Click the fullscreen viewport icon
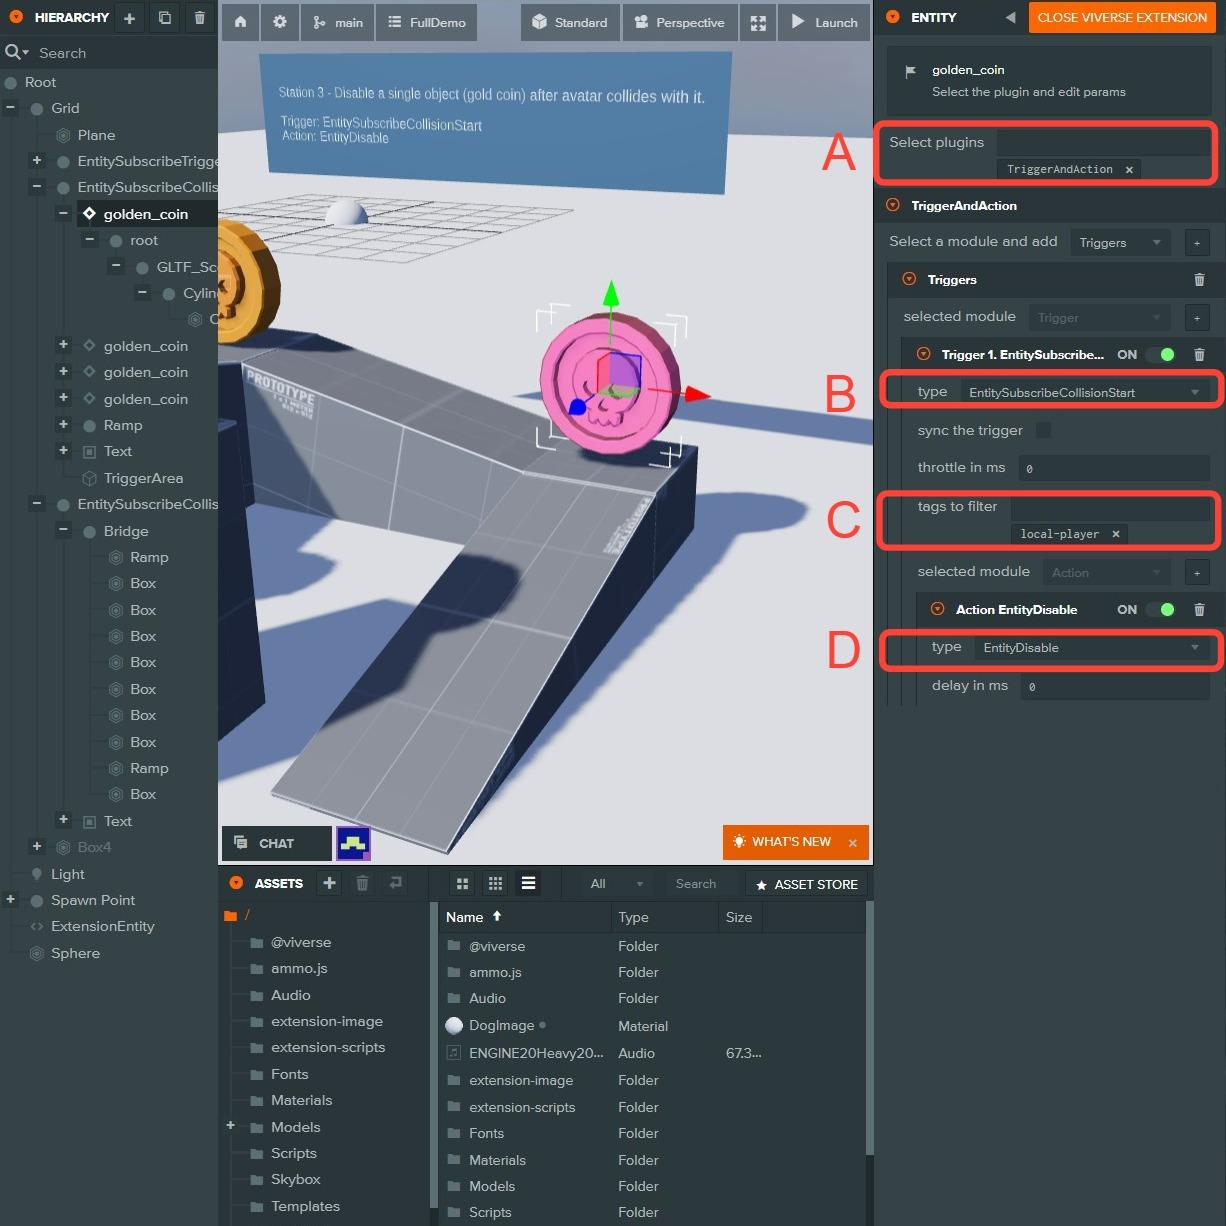This screenshot has width=1226, height=1226. pos(758,22)
